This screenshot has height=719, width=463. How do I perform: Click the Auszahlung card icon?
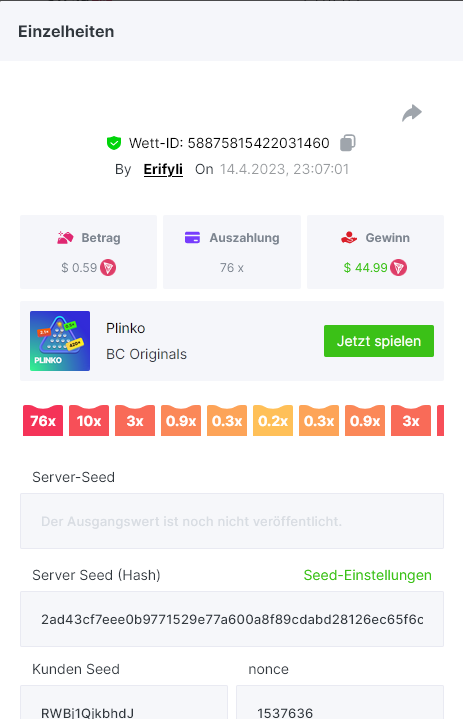click(192, 238)
